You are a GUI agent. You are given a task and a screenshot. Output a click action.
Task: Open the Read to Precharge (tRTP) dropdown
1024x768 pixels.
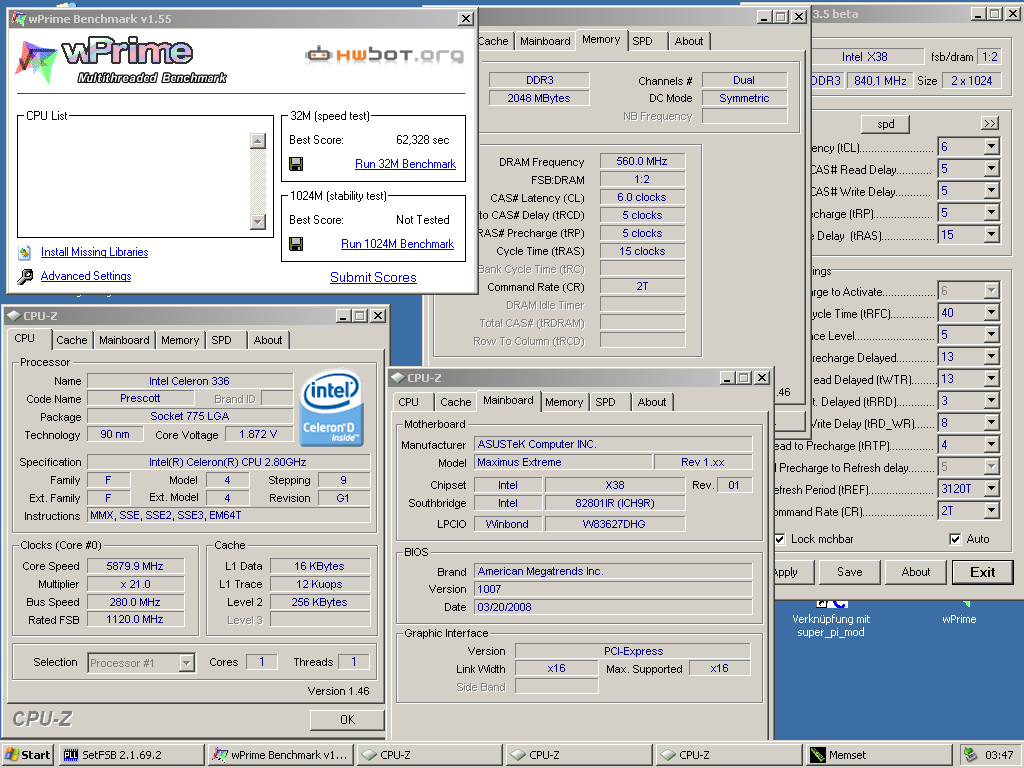(x=991, y=445)
